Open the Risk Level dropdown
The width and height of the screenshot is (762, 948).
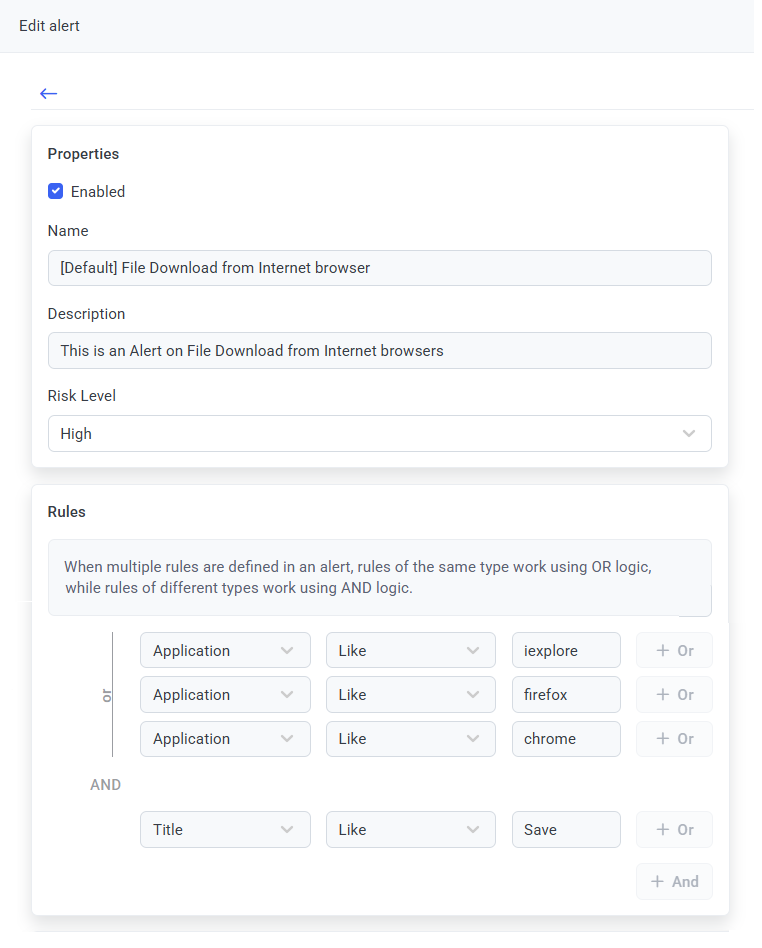[x=379, y=434]
